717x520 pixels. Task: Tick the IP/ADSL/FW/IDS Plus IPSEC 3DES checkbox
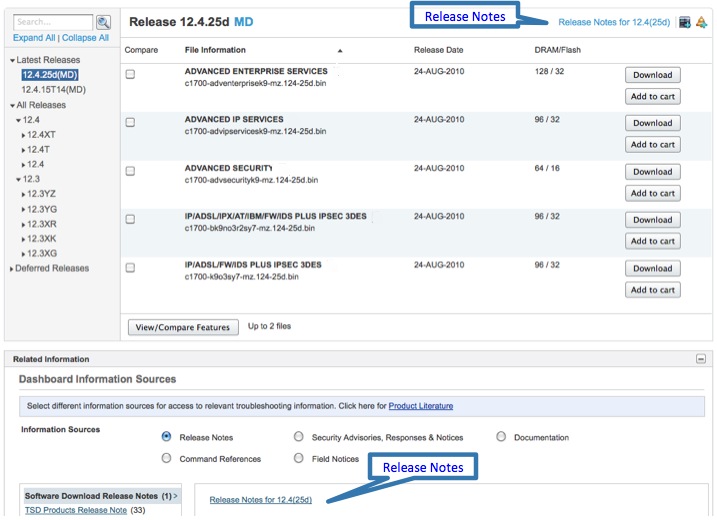point(130,268)
